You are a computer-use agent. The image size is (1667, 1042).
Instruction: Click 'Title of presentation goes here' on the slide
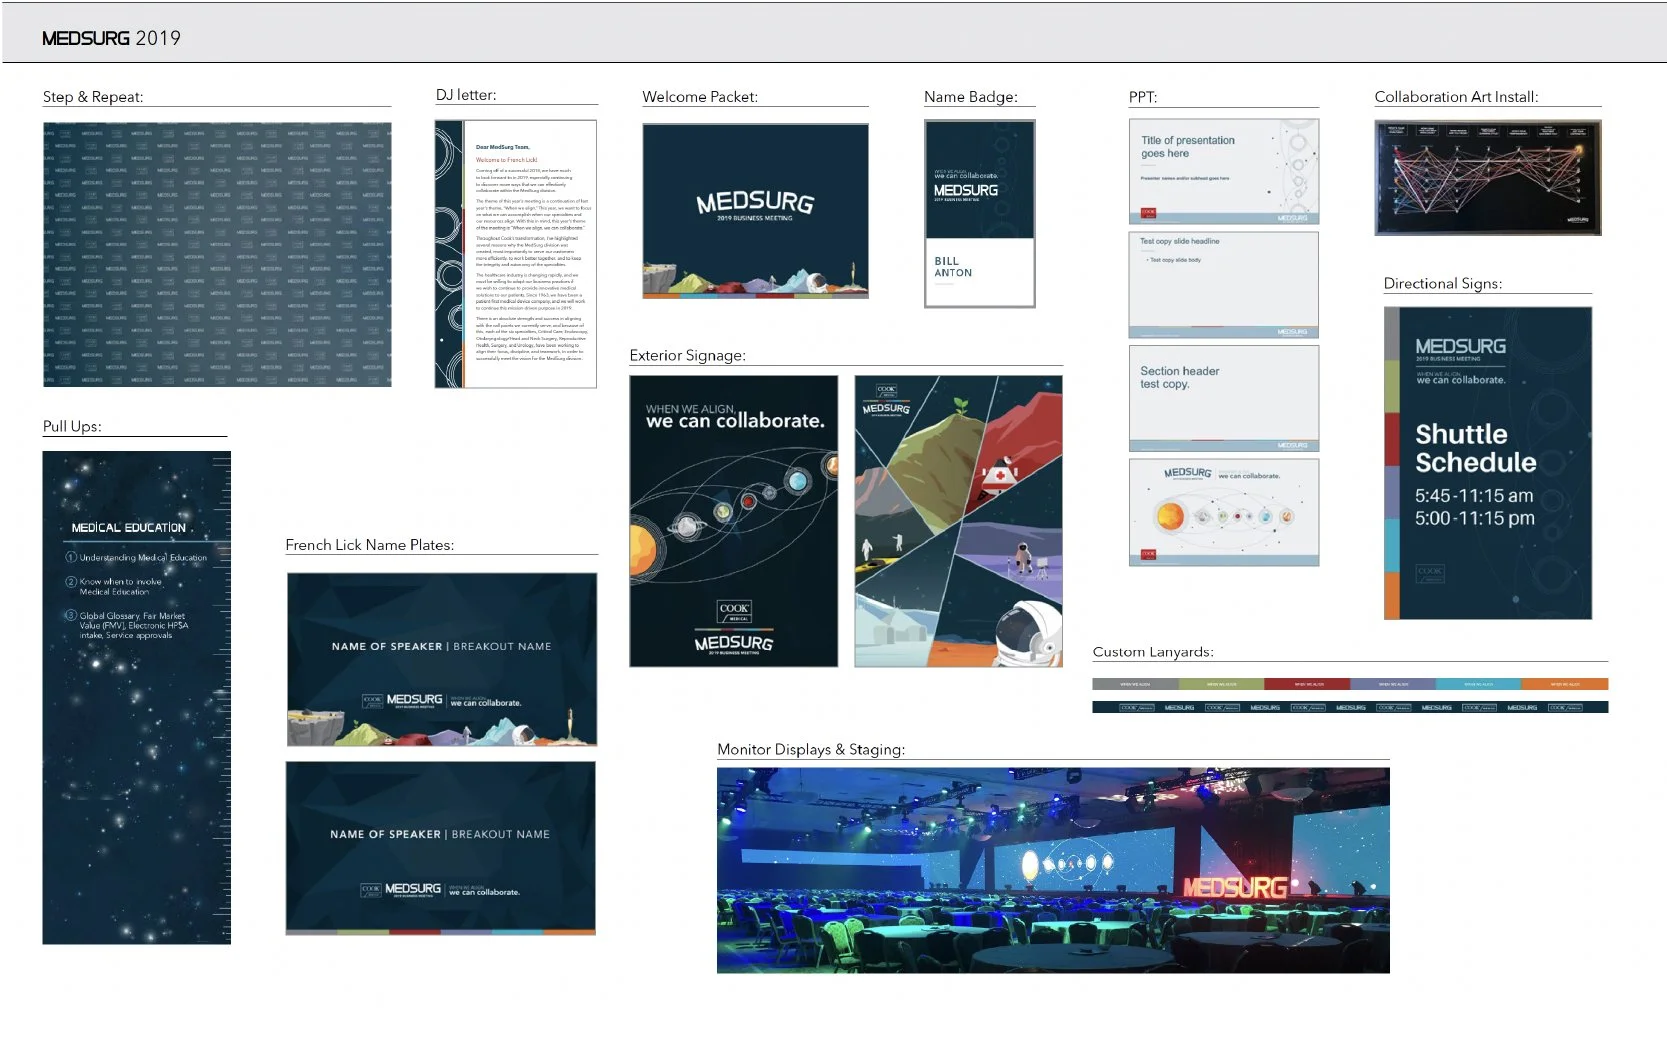click(1188, 147)
